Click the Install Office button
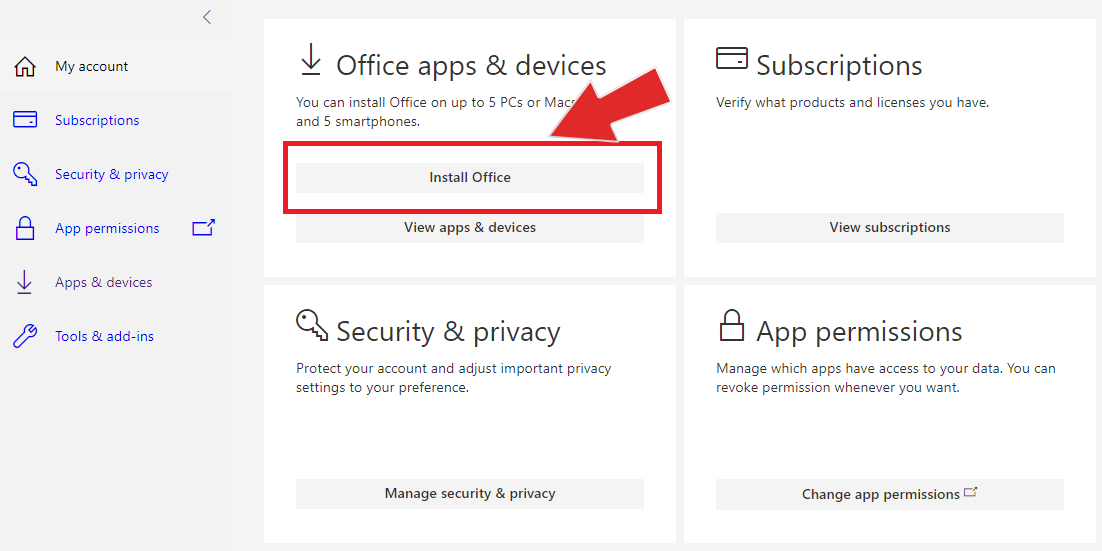 [x=469, y=178]
